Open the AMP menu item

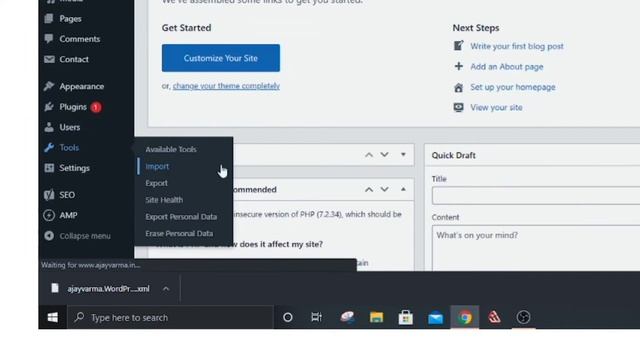click(x=68, y=216)
